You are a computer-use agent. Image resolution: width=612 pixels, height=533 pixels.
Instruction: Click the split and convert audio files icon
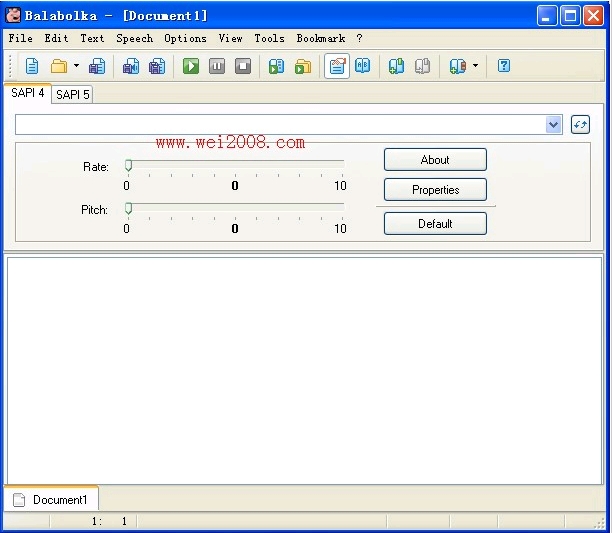tap(157, 66)
